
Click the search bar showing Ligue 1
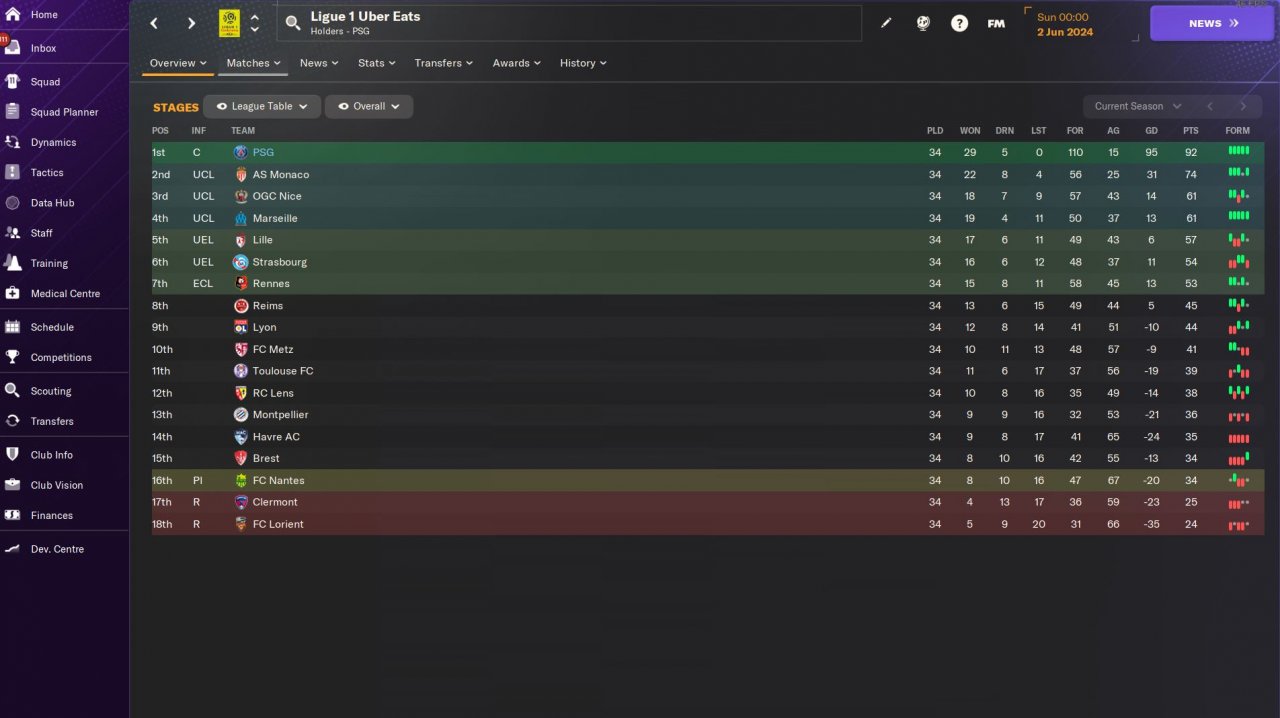(x=570, y=23)
